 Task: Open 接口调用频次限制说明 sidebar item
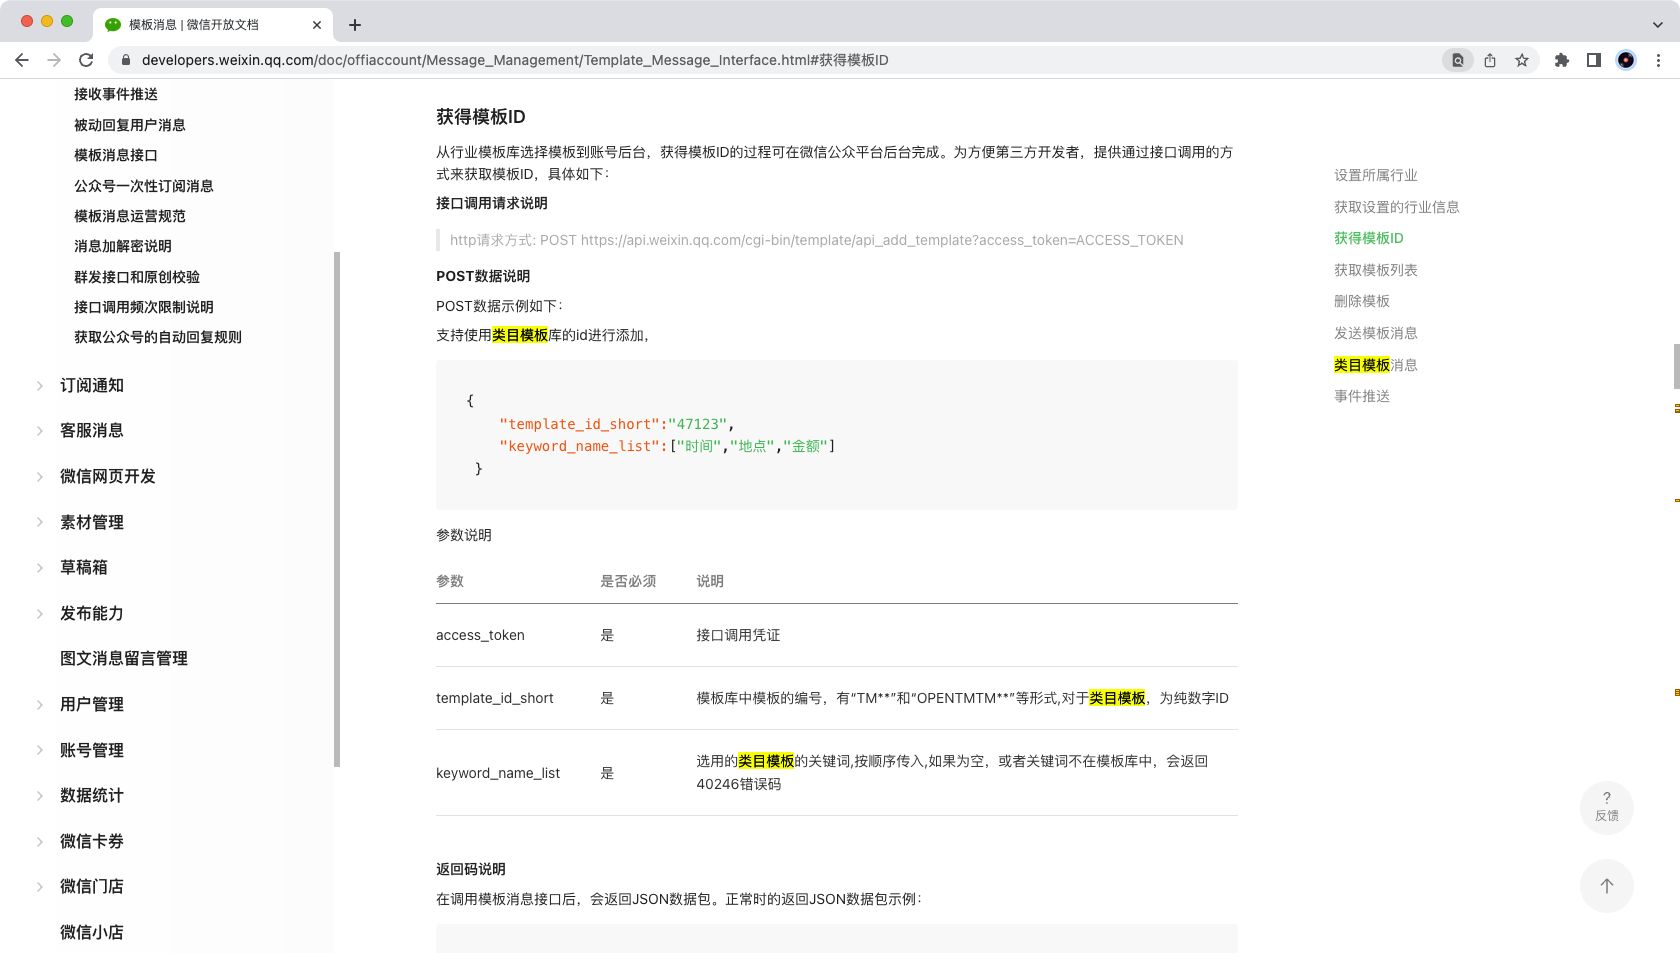tap(144, 307)
